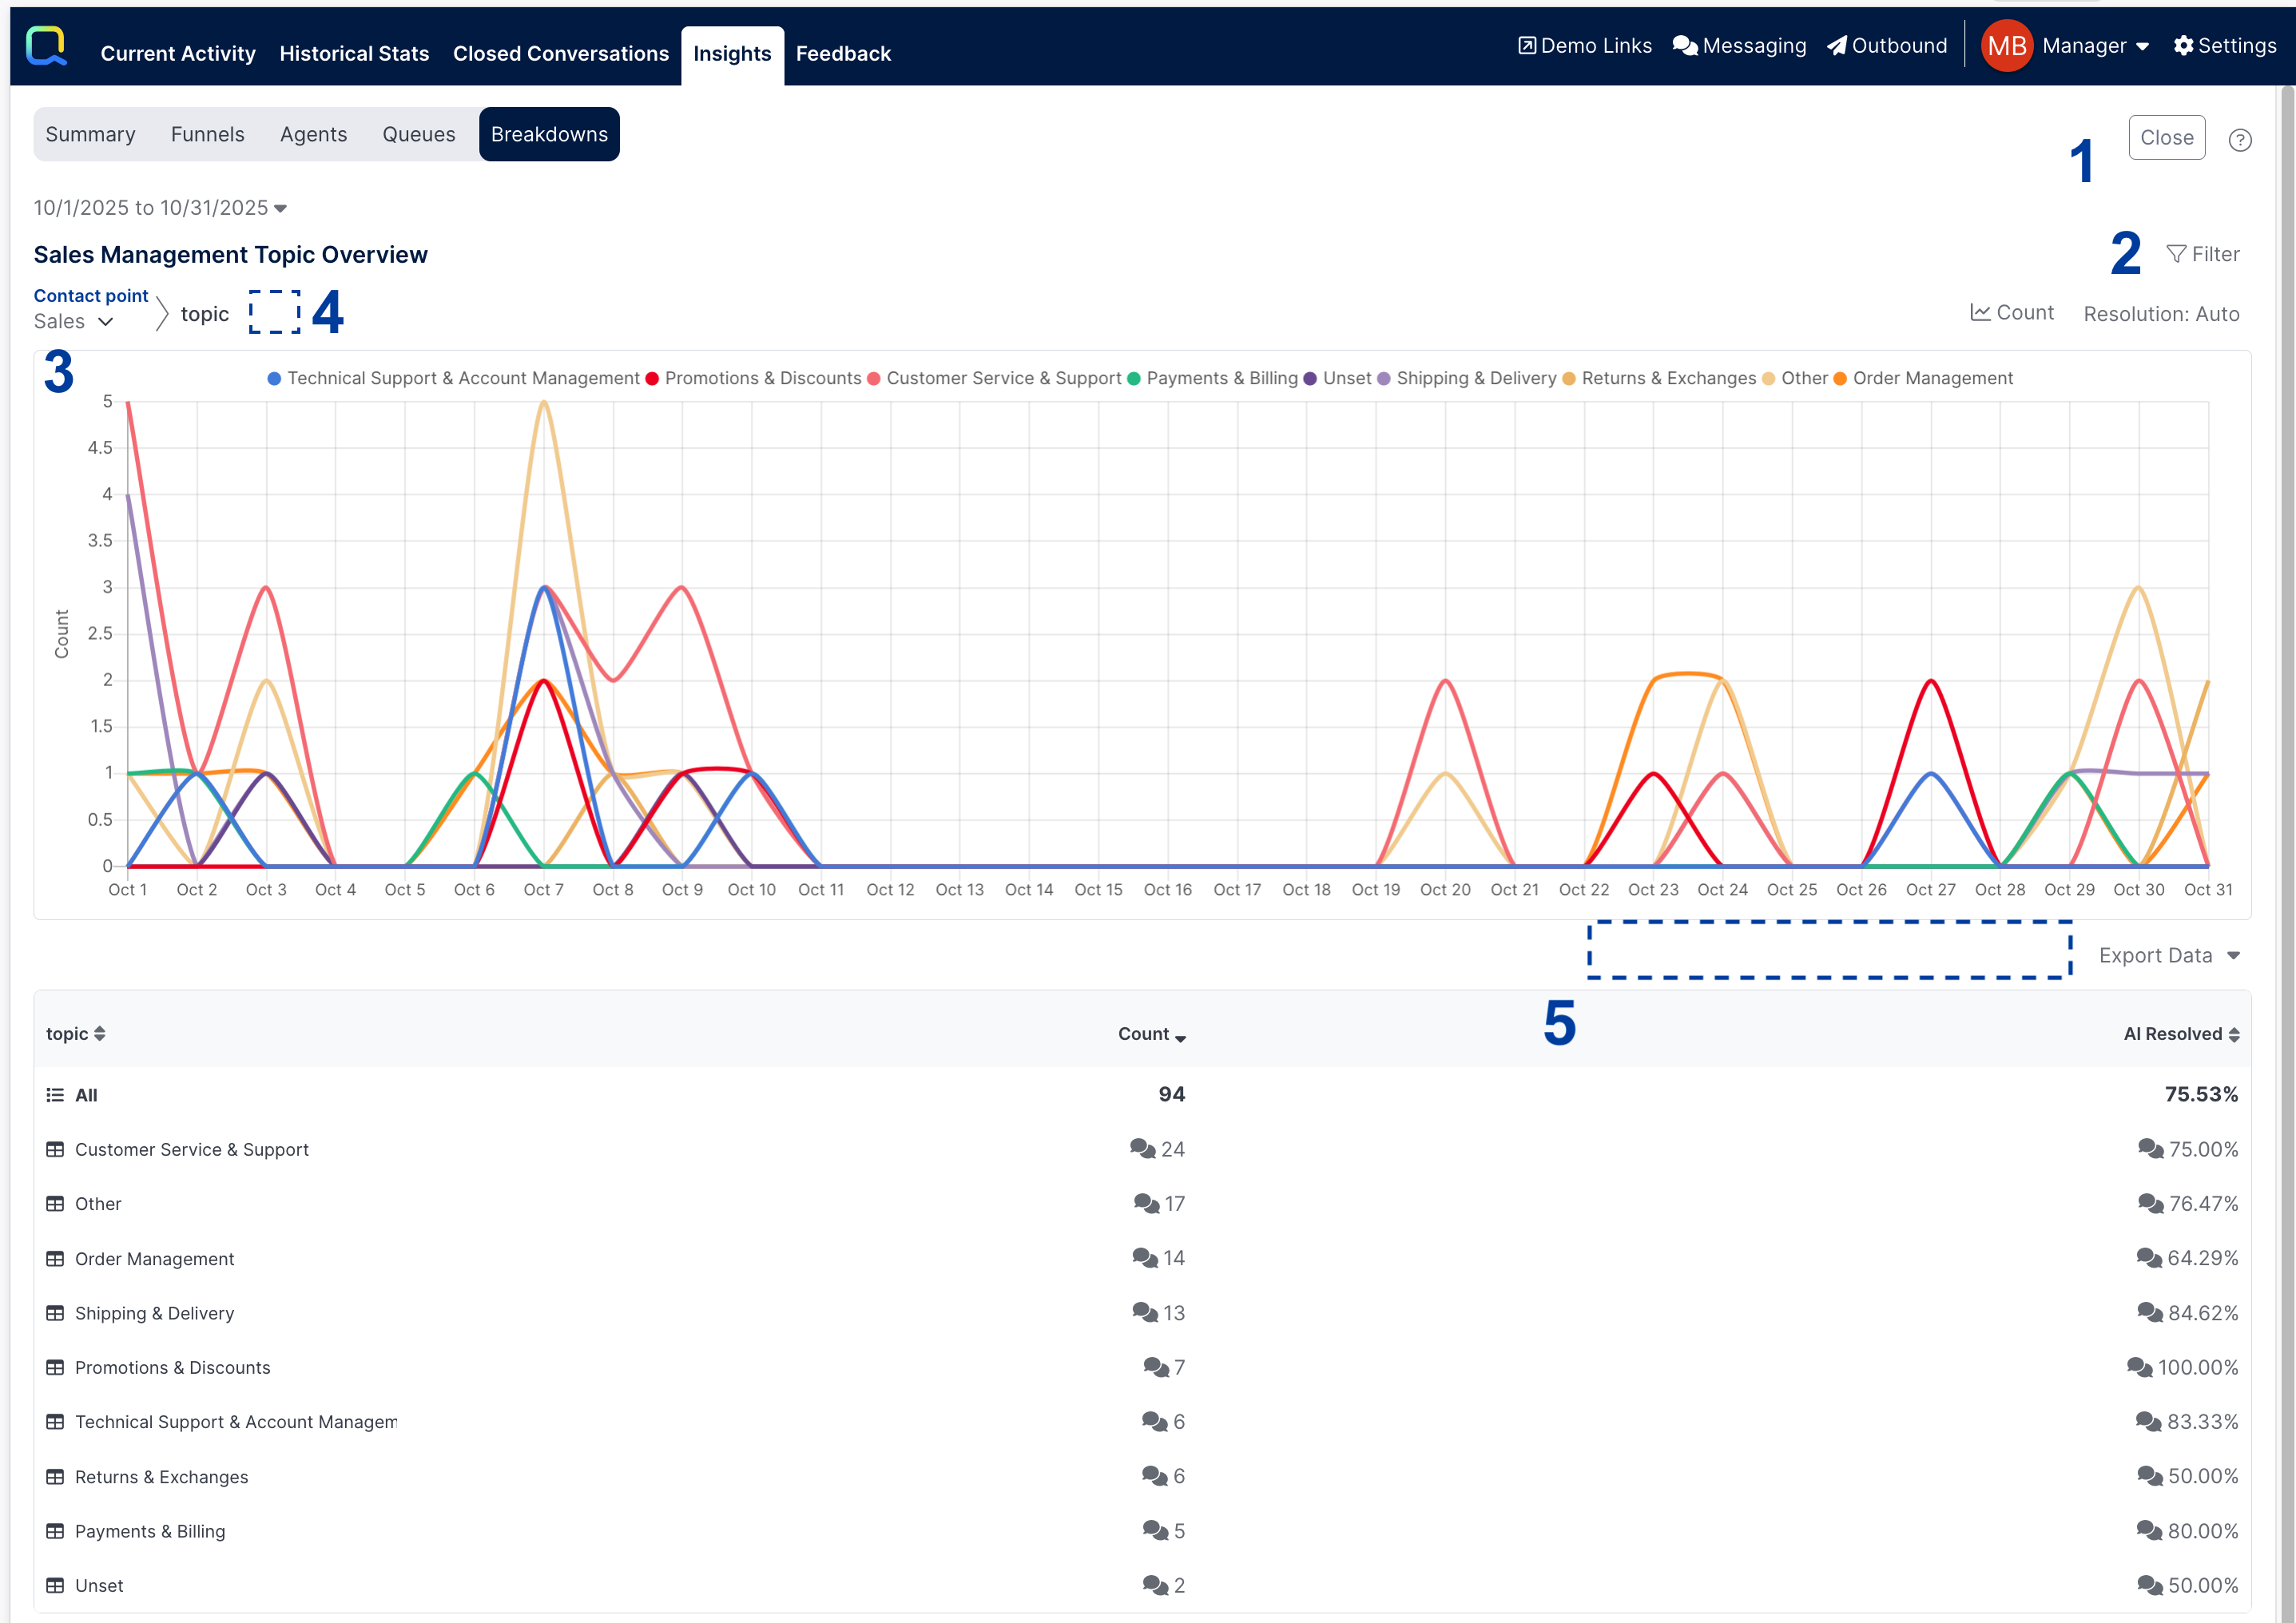Click the Outbound paper plane icon
The height and width of the screenshot is (1623, 2296).
[x=1836, y=46]
